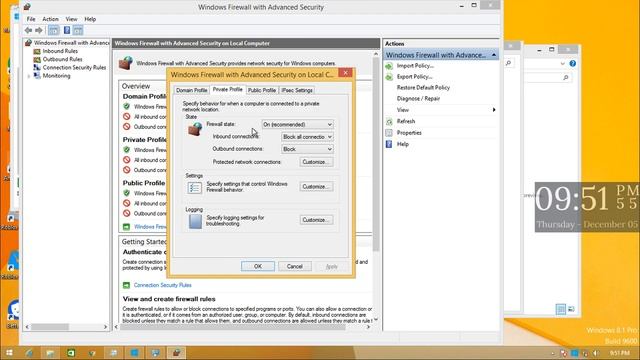Select Inbound Rules in the tree
Image resolution: width=640 pixels, height=360 pixels.
60,51
